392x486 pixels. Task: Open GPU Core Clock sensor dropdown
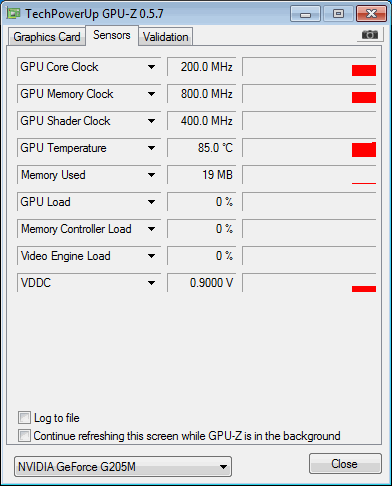point(152,67)
